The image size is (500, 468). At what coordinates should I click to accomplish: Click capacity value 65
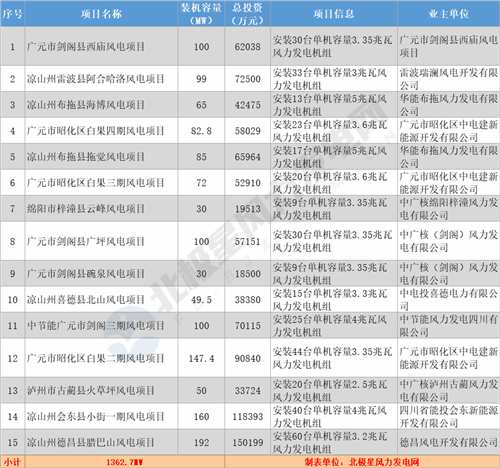(x=201, y=105)
